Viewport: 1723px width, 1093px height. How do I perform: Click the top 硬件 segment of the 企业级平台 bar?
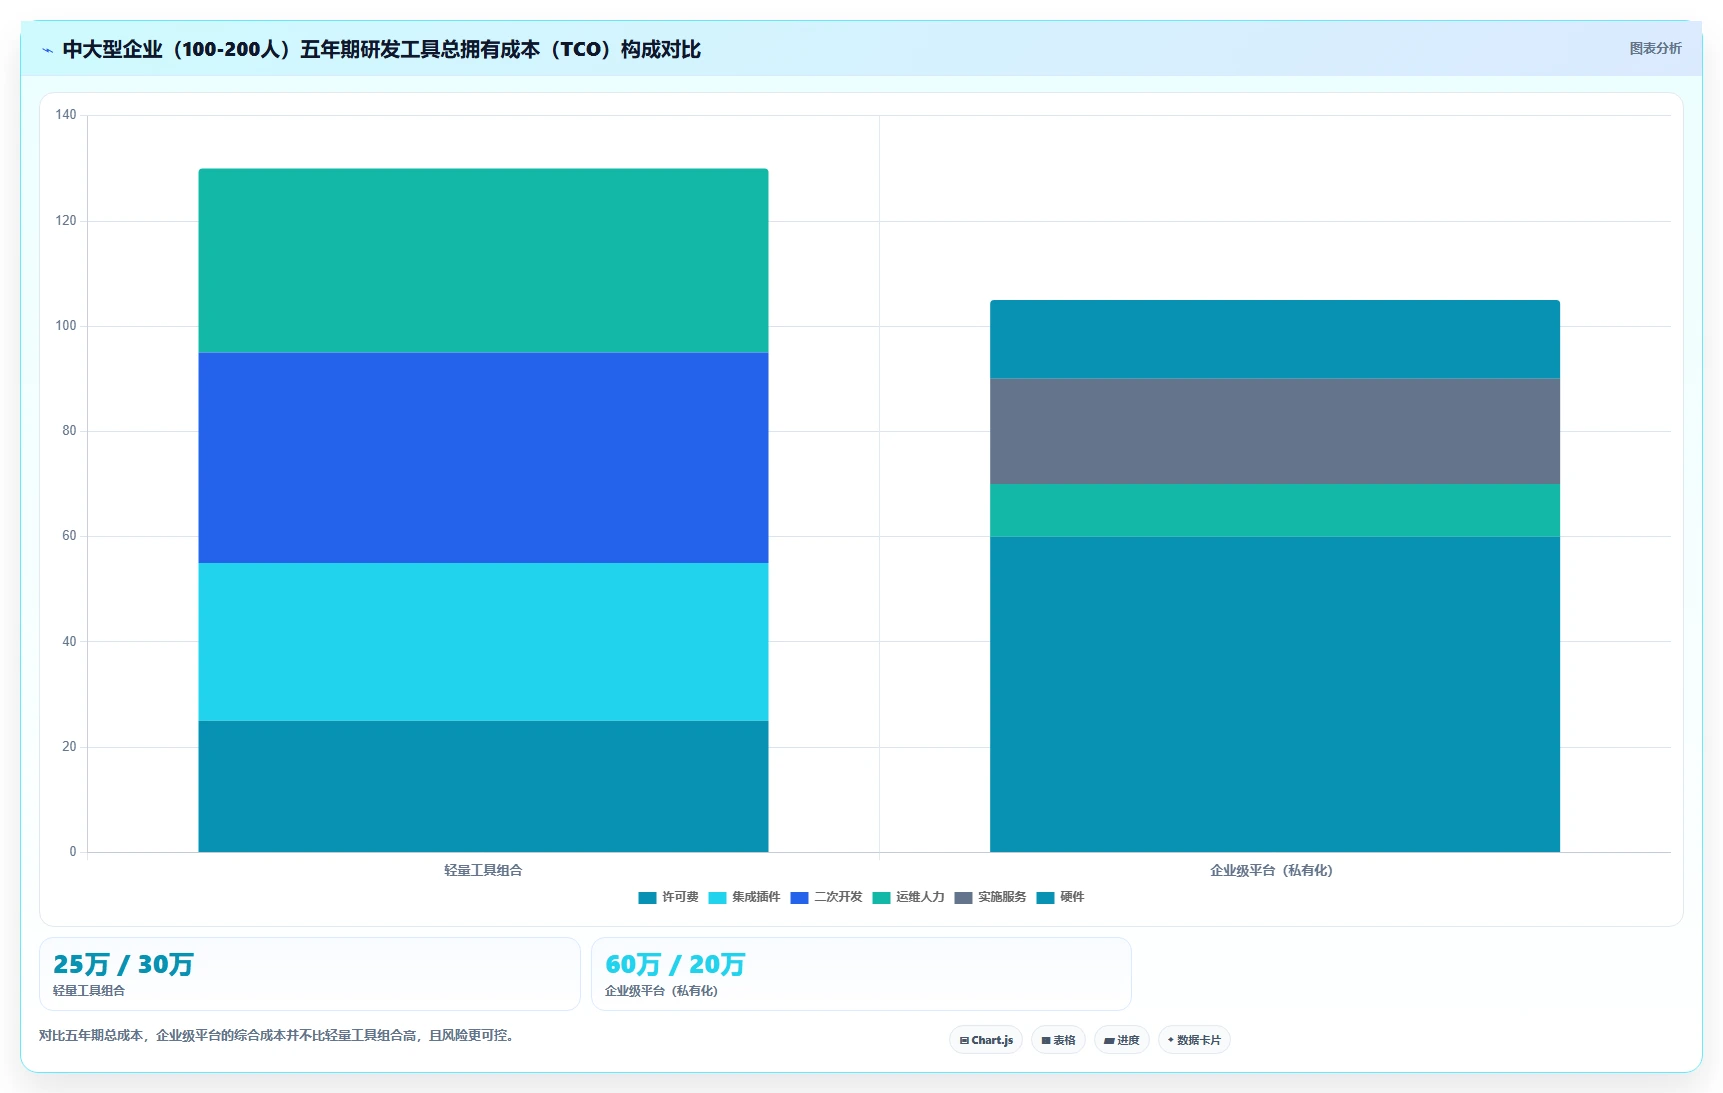(x=1275, y=339)
